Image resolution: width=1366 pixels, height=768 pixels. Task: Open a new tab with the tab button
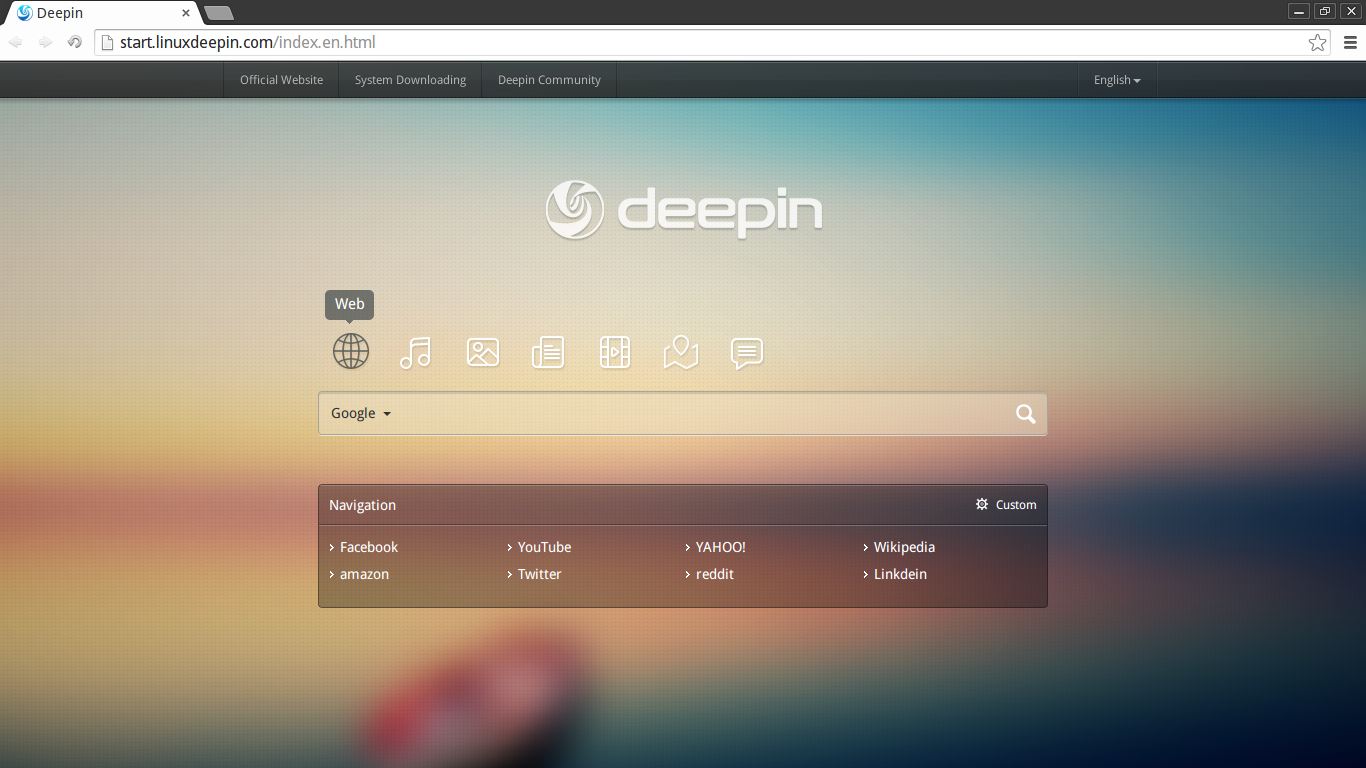click(219, 13)
